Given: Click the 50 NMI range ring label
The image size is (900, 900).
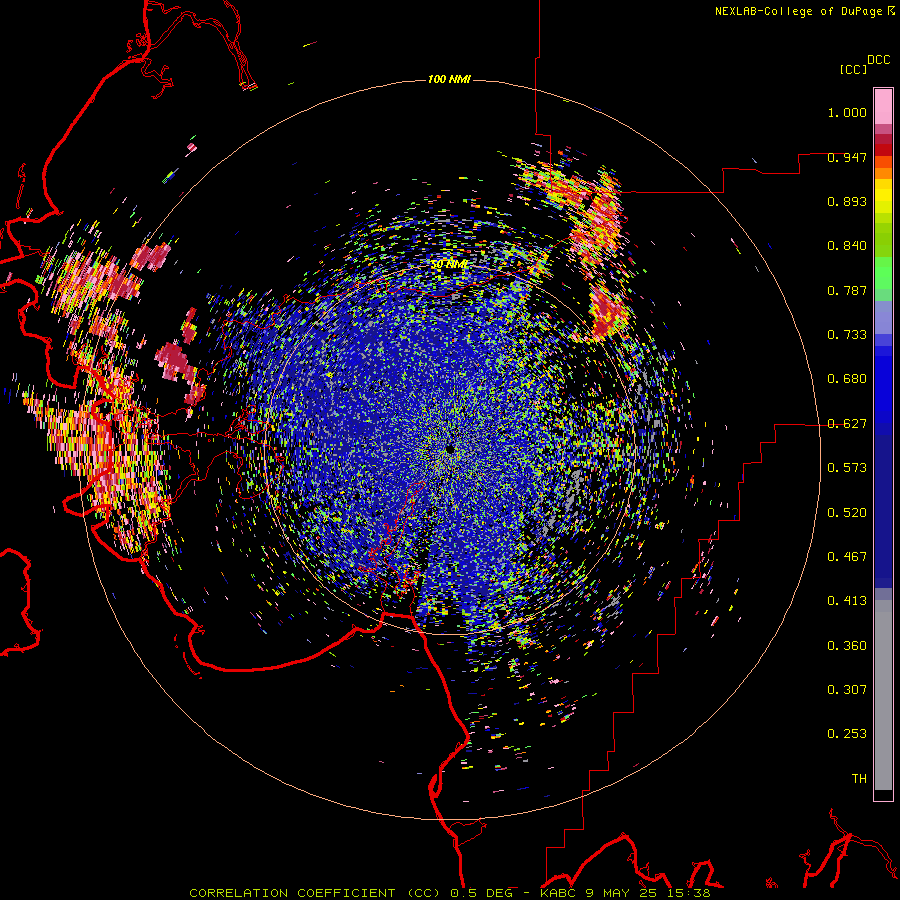Looking at the screenshot, I should tap(449, 264).
